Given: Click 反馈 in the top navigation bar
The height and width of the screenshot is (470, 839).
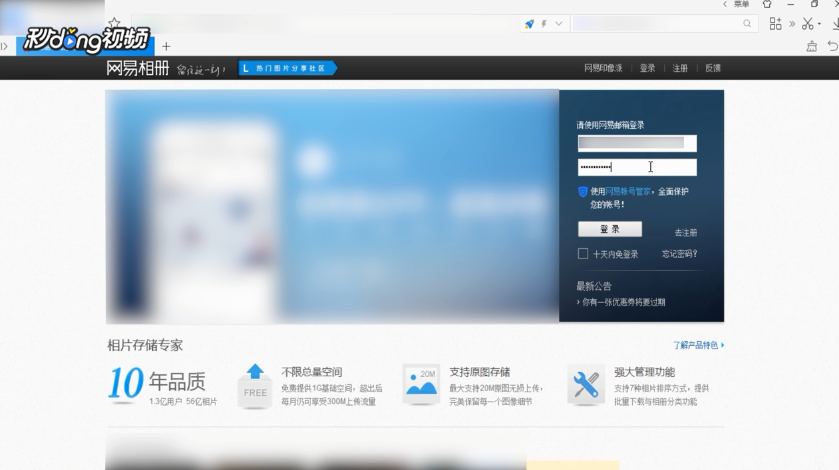Looking at the screenshot, I should pyautogui.click(x=713, y=68).
